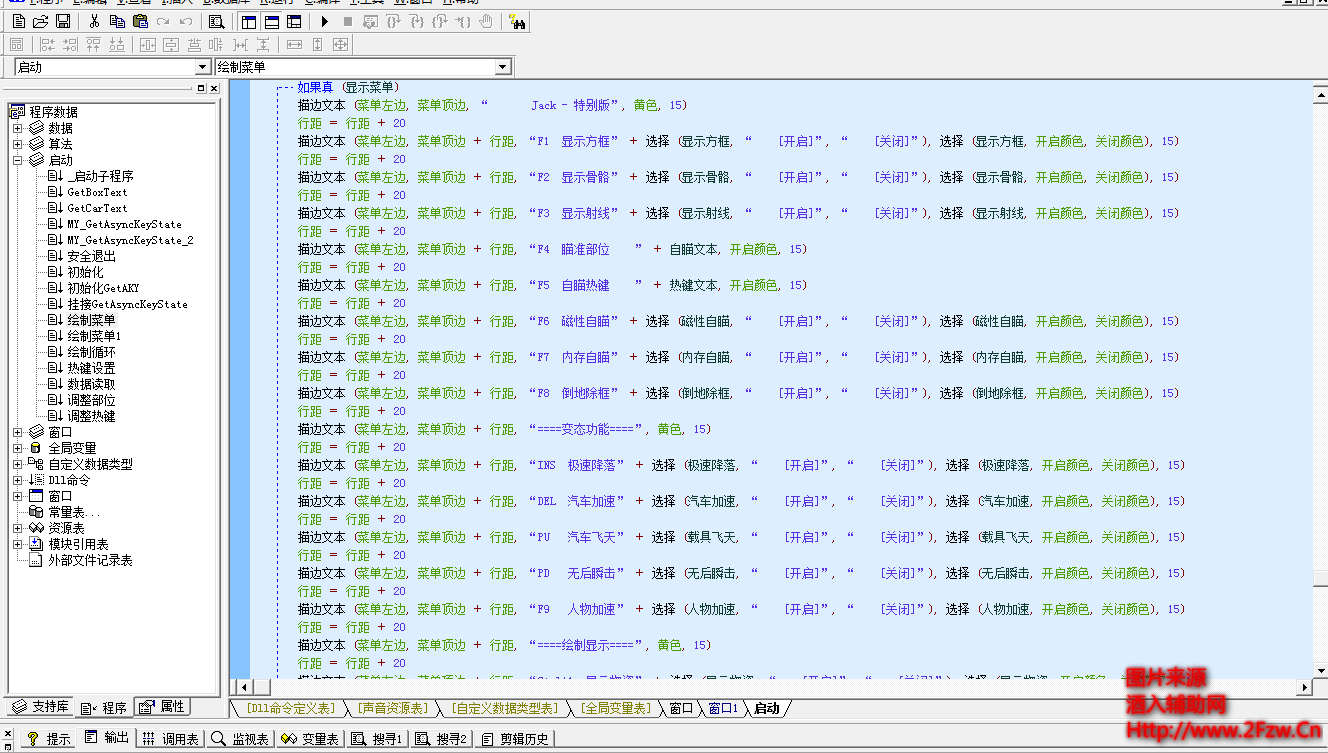This screenshot has width=1328, height=753.
Task: Click the Open file folder icon
Action: click(41, 21)
